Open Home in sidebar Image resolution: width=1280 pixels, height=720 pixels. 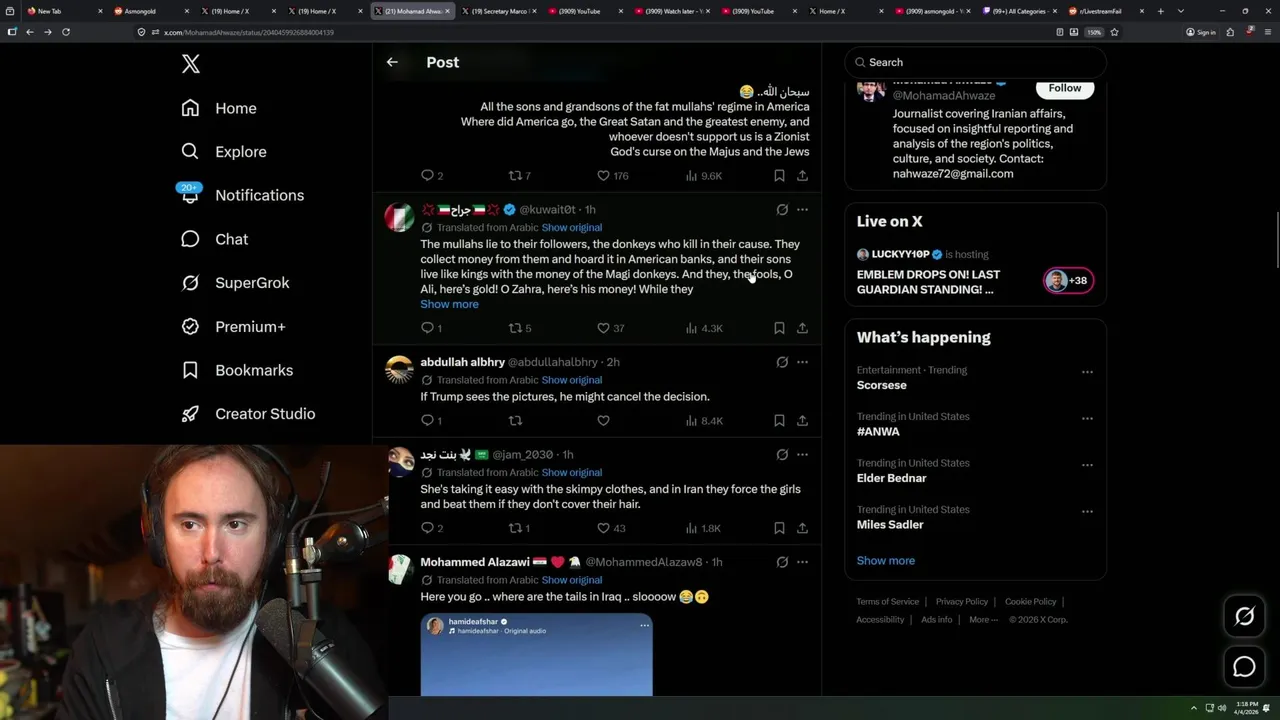[x=219, y=108]
